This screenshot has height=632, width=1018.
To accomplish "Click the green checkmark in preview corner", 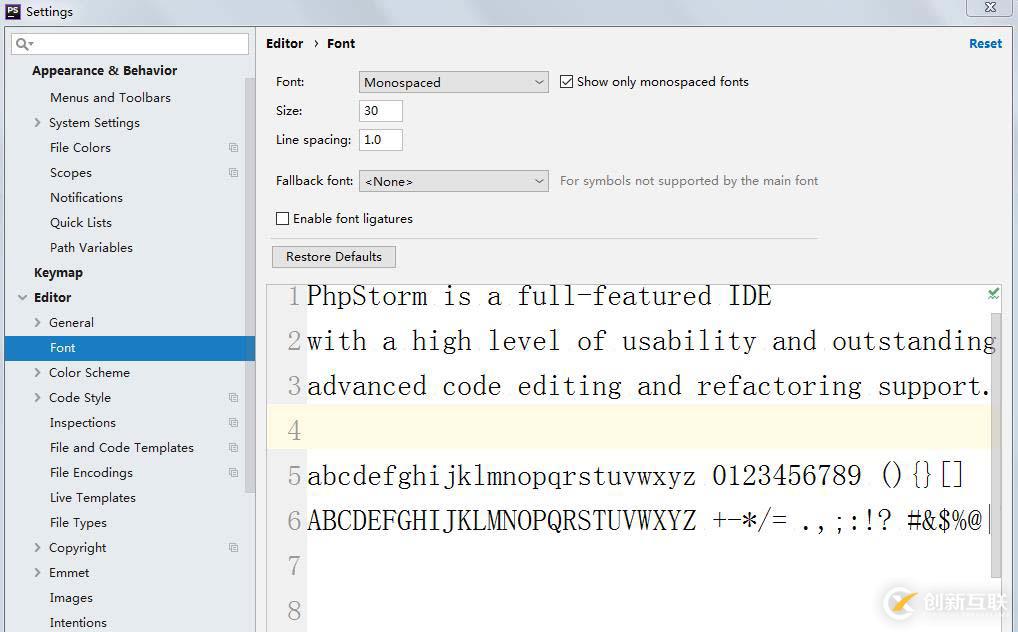I will point(993,294).
